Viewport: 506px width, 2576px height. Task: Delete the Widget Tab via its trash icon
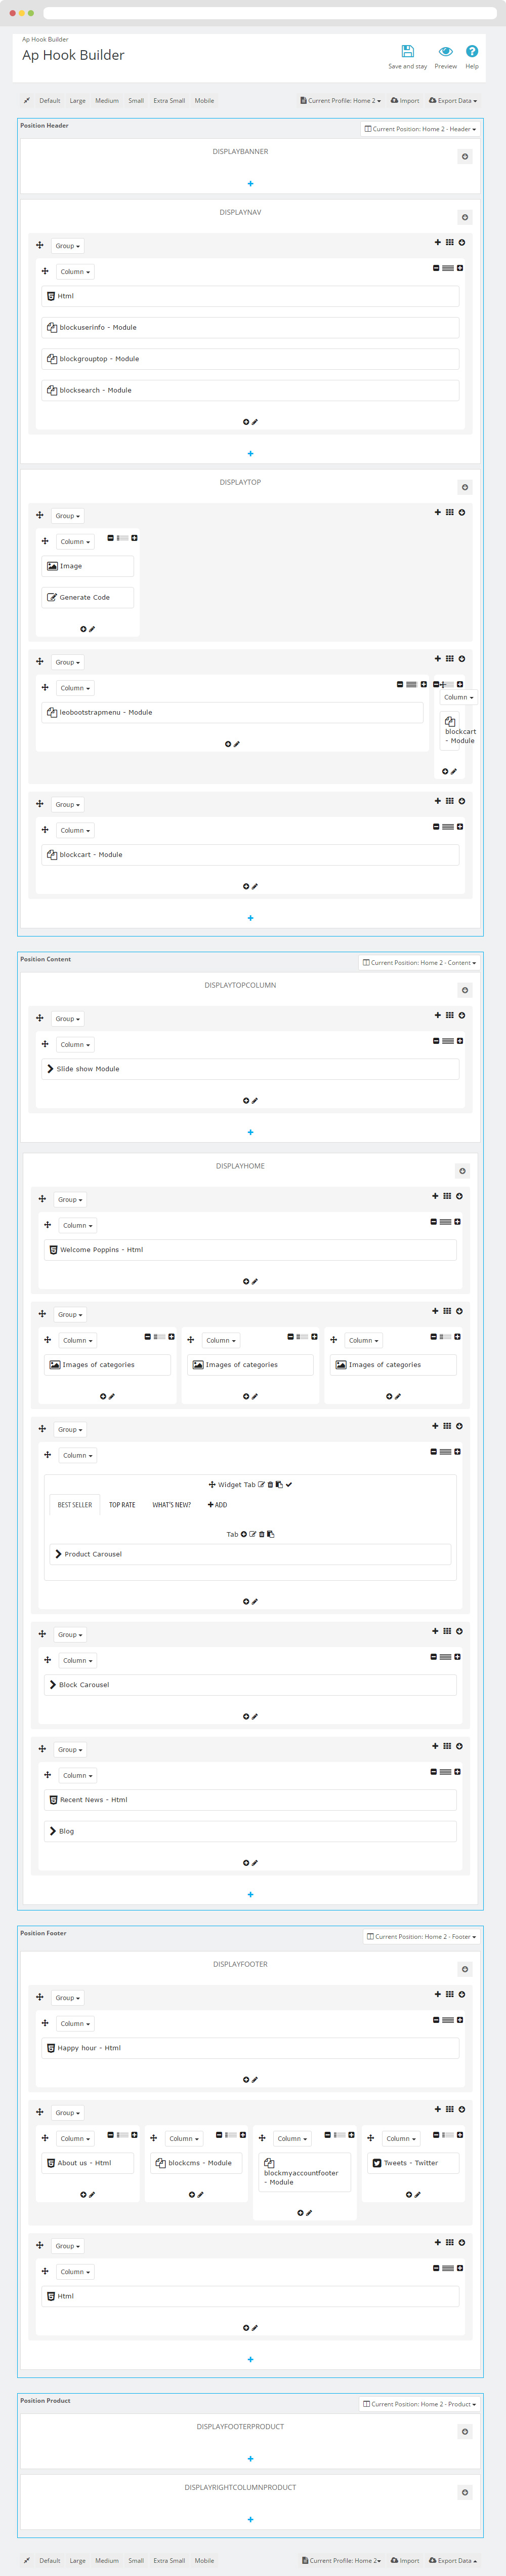(270, 1484)
